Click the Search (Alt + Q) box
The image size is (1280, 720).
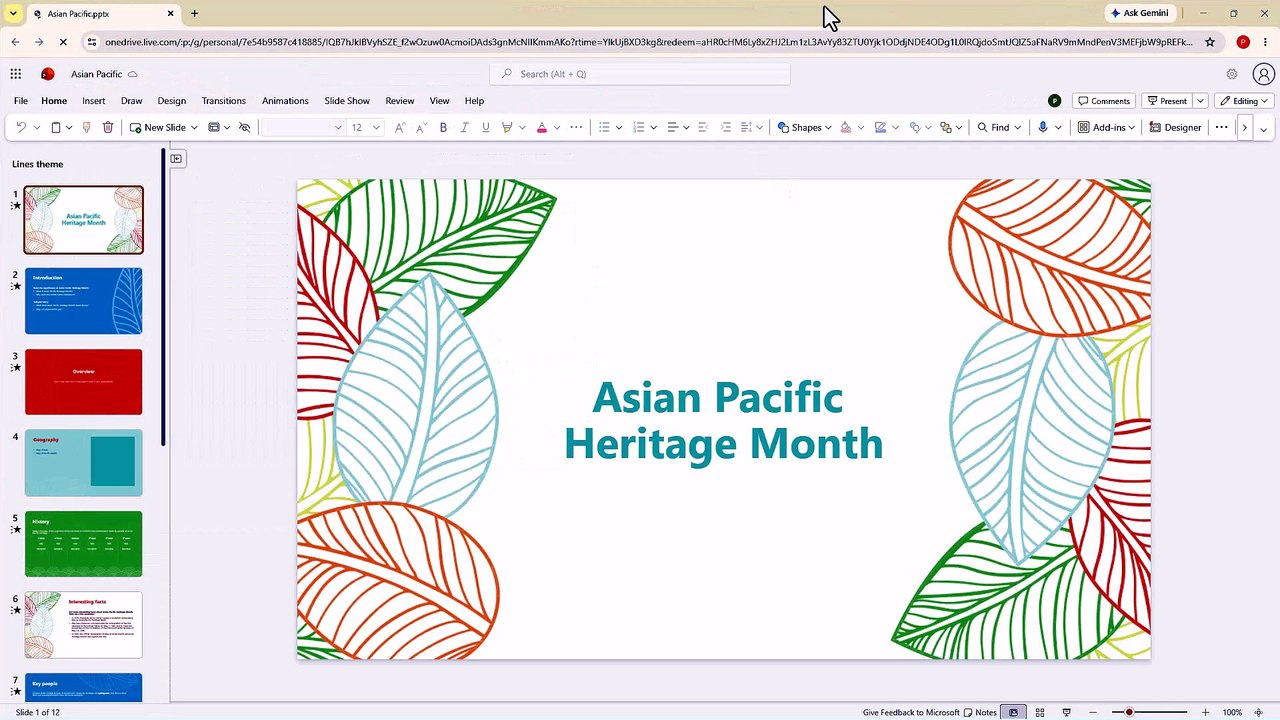click(640, 74)
